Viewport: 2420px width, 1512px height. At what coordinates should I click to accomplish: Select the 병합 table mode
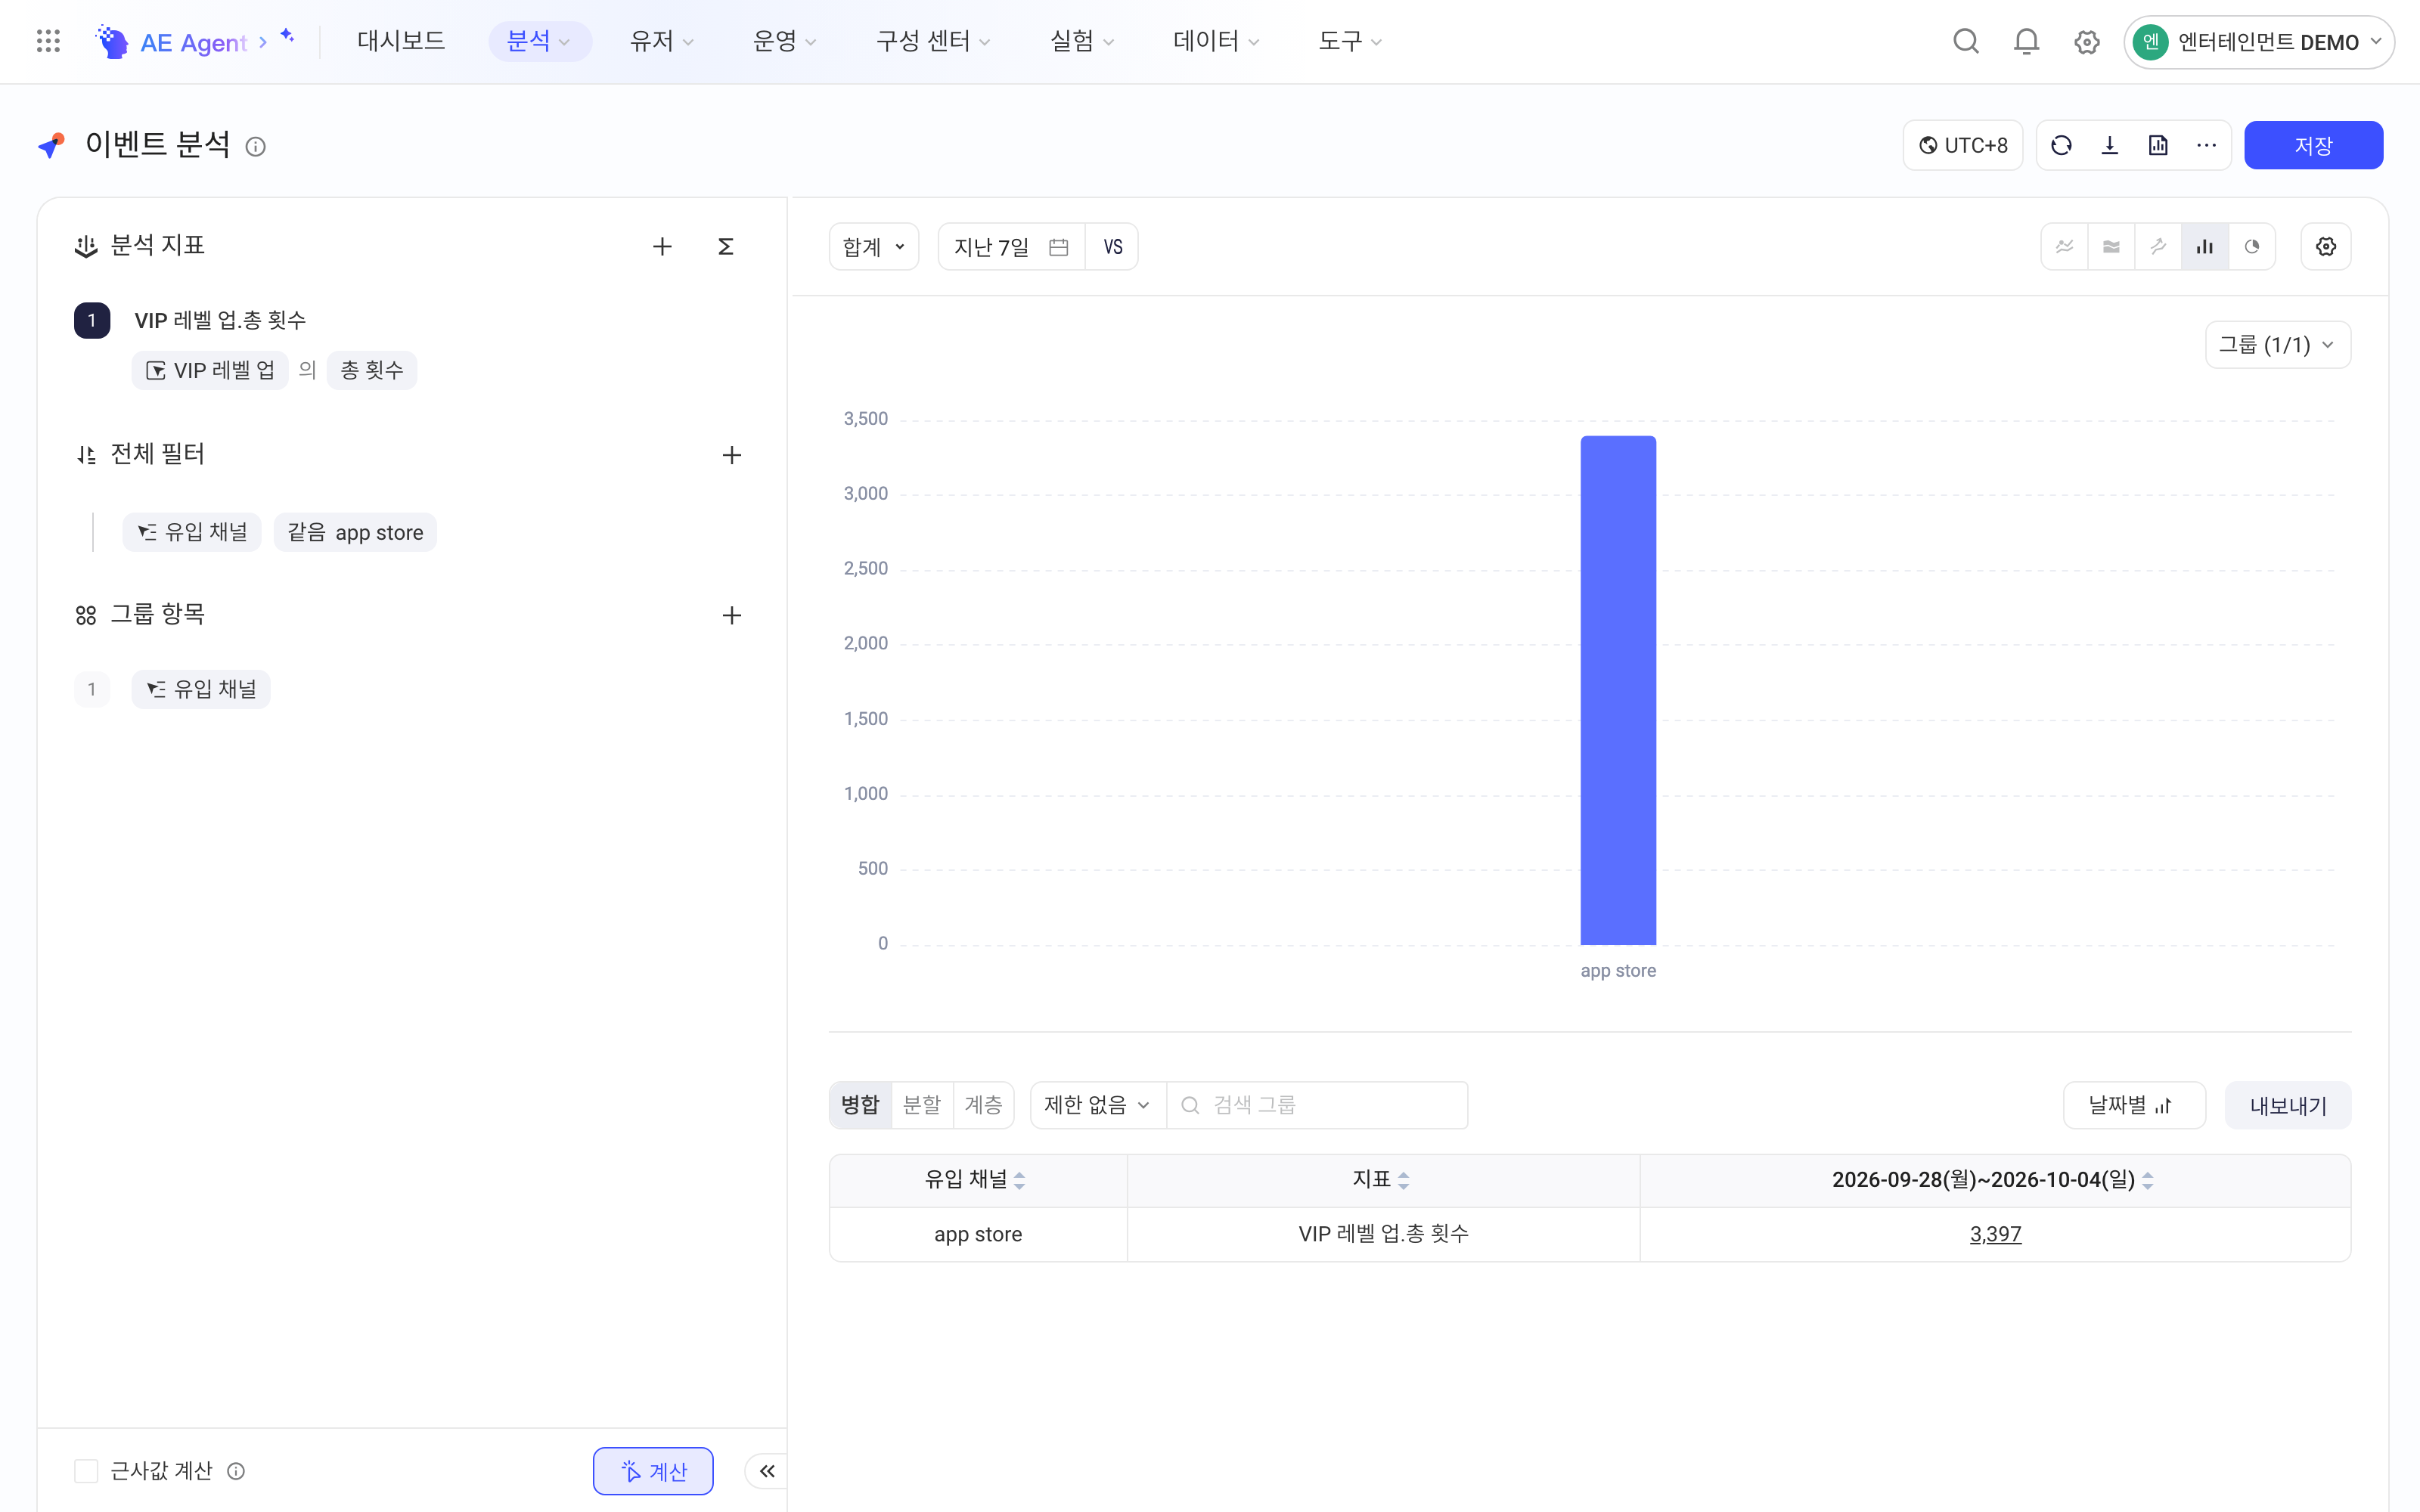click(x=860, y=1104)
